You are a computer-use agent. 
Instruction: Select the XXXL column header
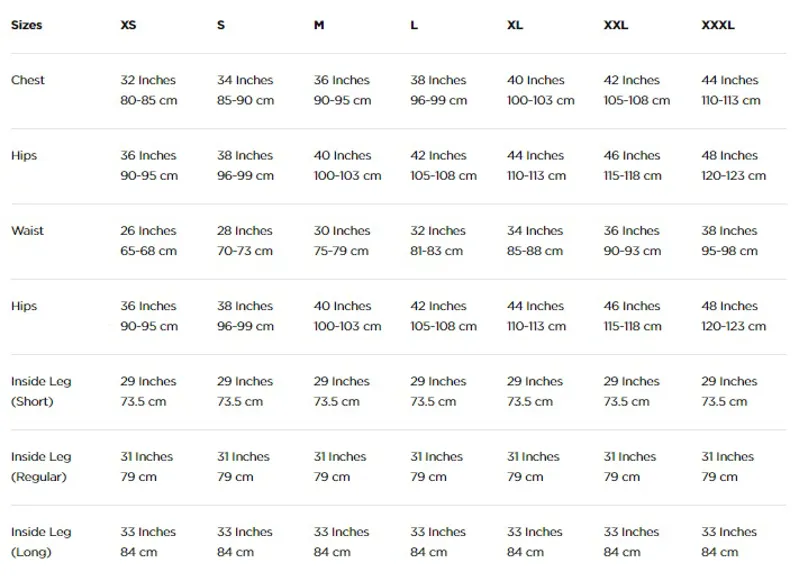point(718,25)
